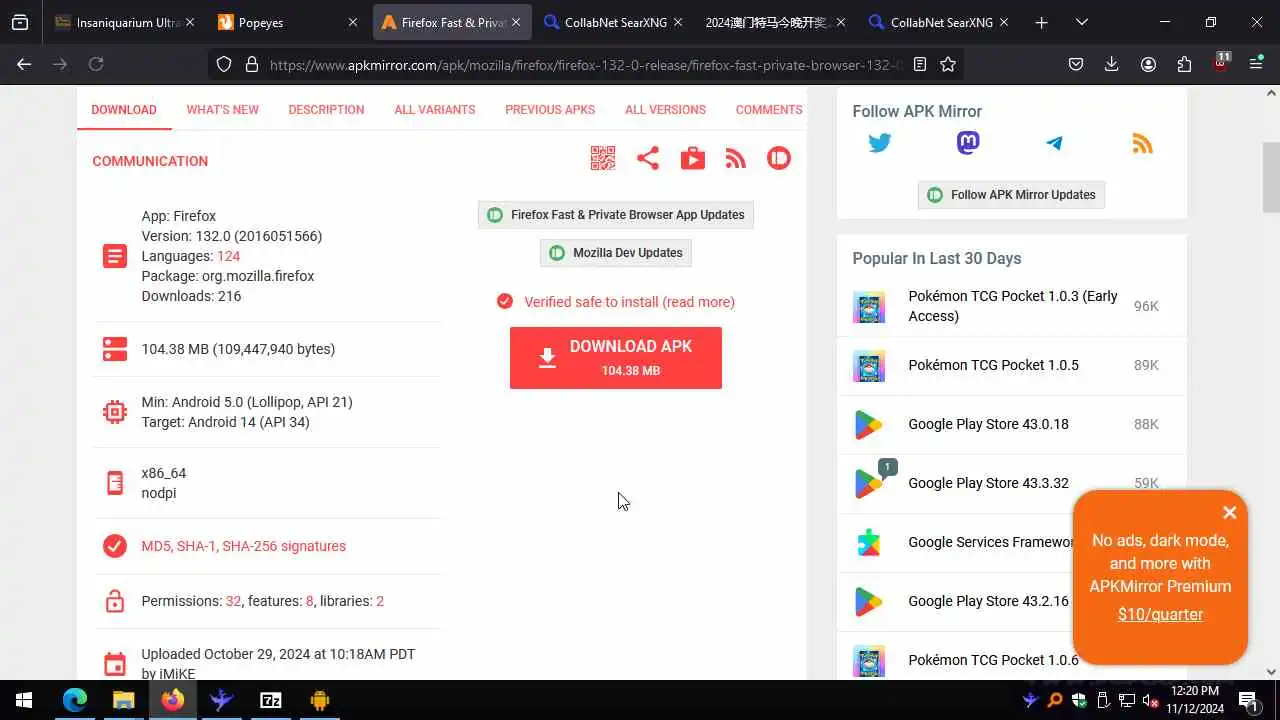
Task: Open the Android icon app in taskbar
Action: point(320,700)
